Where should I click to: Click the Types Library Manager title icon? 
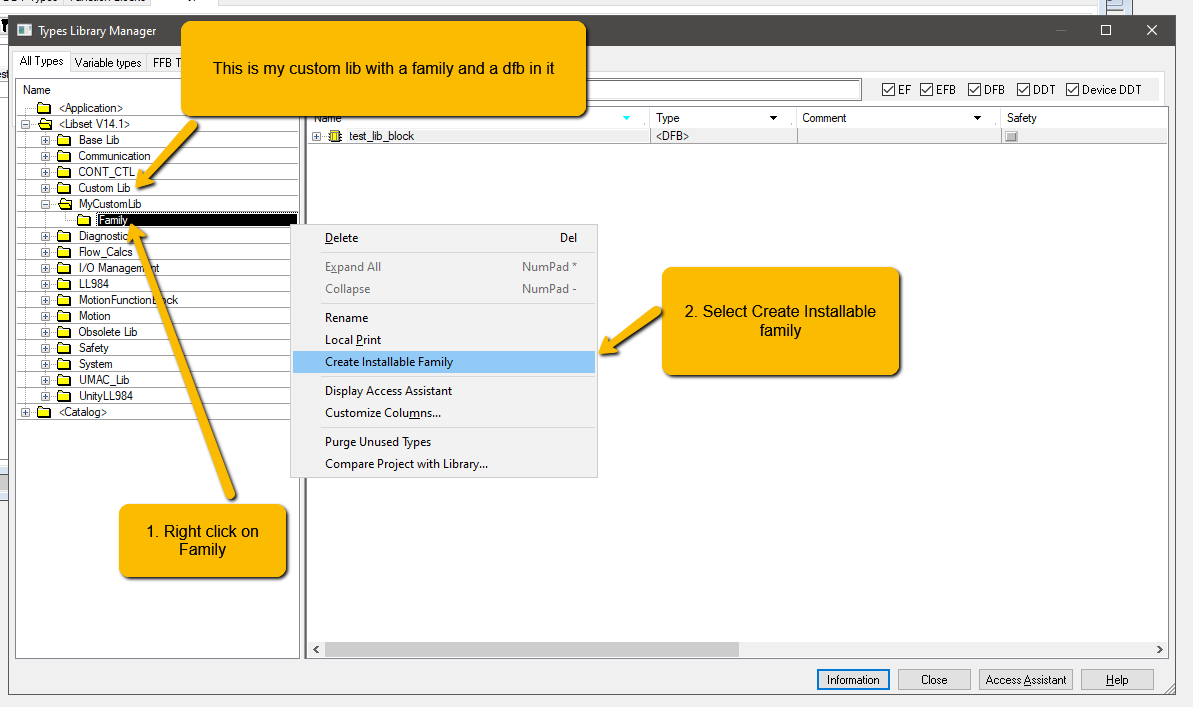coord(24,30)
